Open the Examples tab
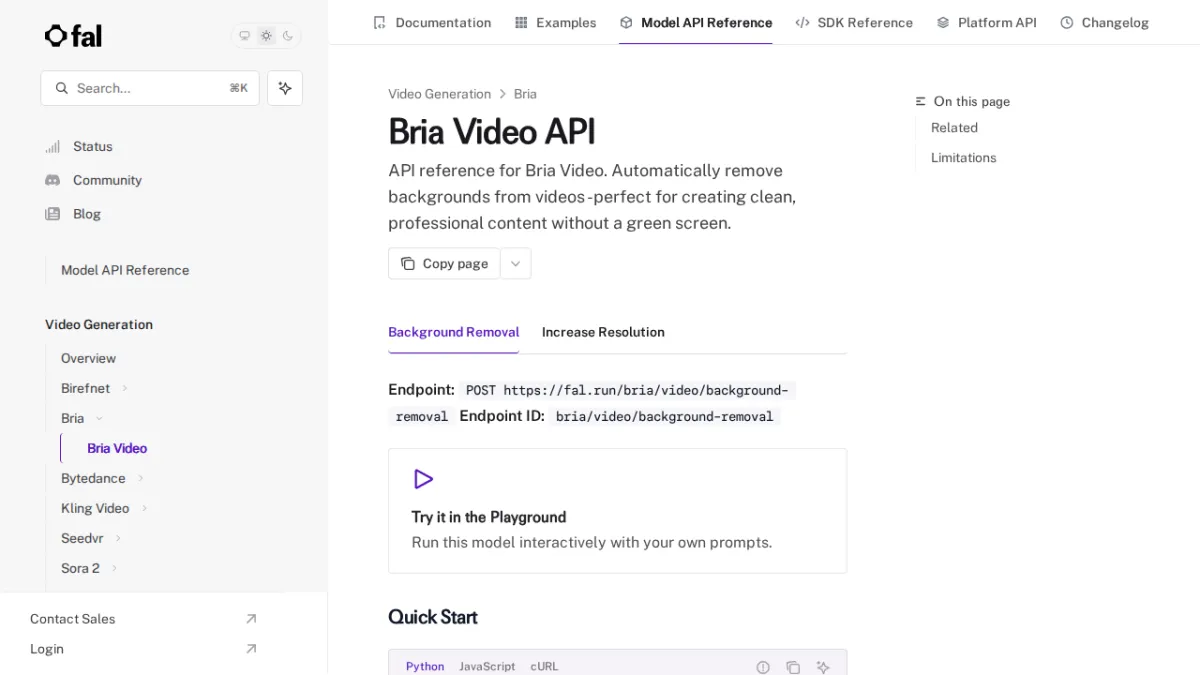Image resolution: width=1200 pixels, height=675 pixels. coord(555,22)
